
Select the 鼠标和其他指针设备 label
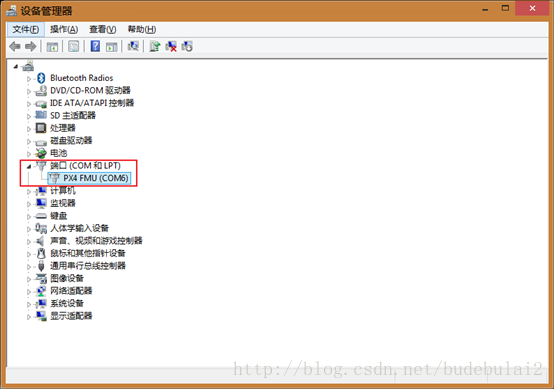[88, 253]
